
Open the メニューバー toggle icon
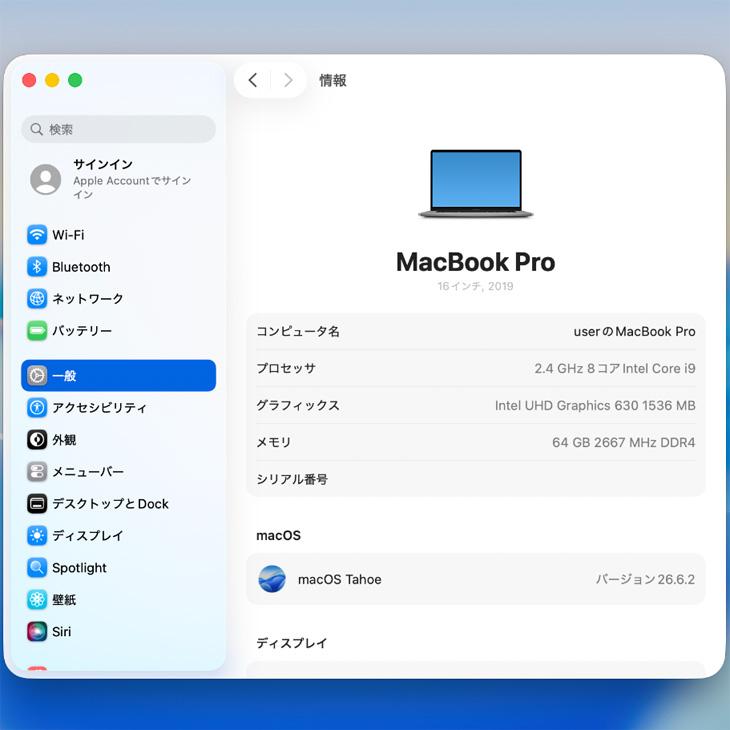[x=37, y=472]
